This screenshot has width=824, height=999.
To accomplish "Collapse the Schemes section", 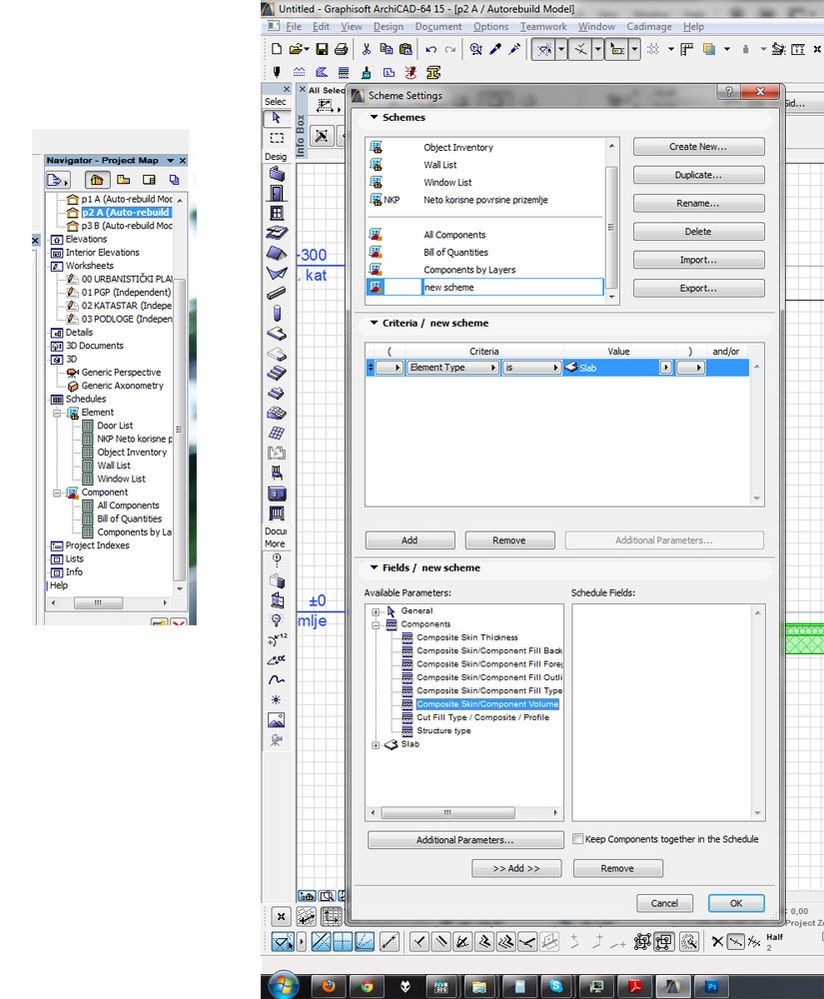I will point(374,118).
